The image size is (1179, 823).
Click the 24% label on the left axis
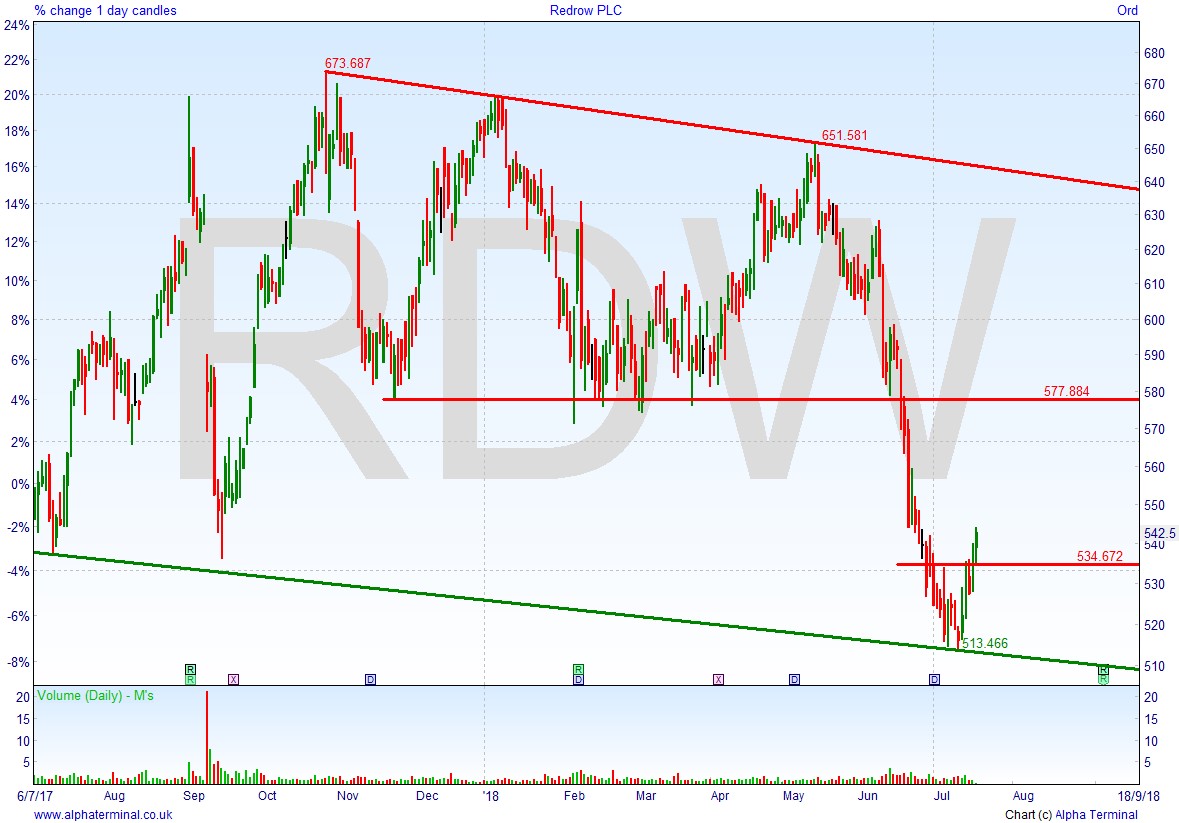(17, 25)
